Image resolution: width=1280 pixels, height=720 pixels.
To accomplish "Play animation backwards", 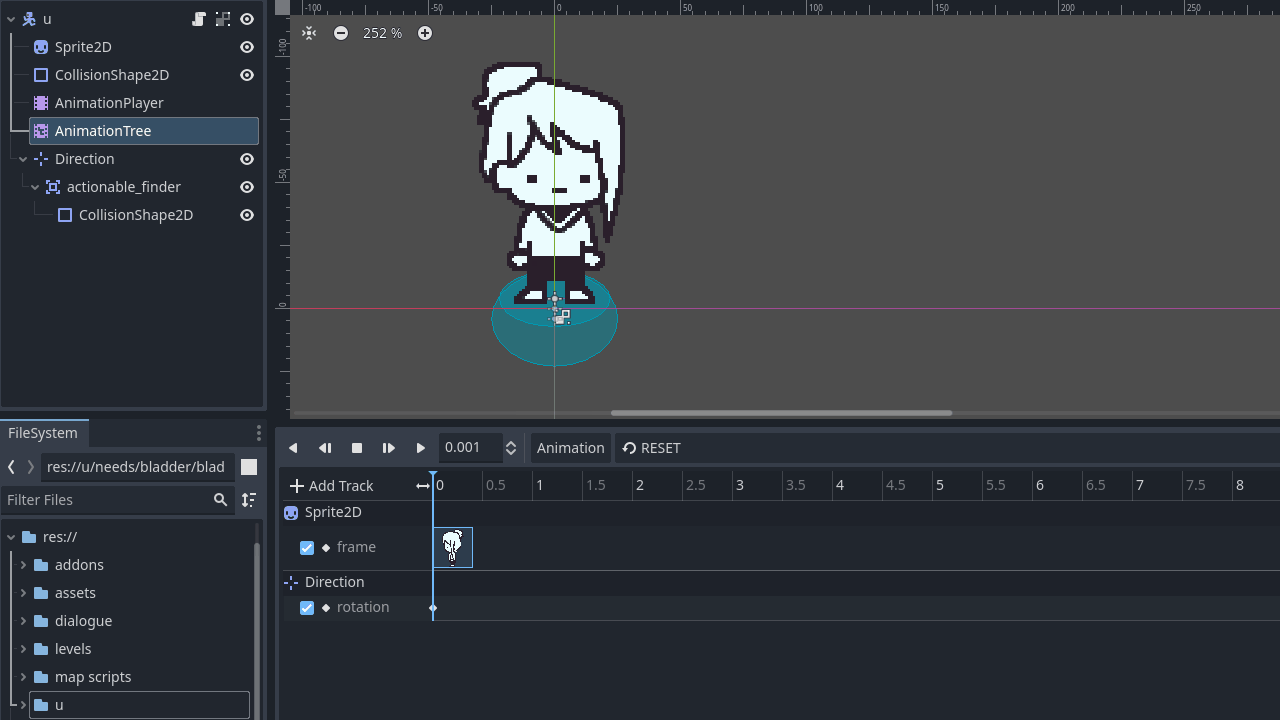I will tap(293, 448).
